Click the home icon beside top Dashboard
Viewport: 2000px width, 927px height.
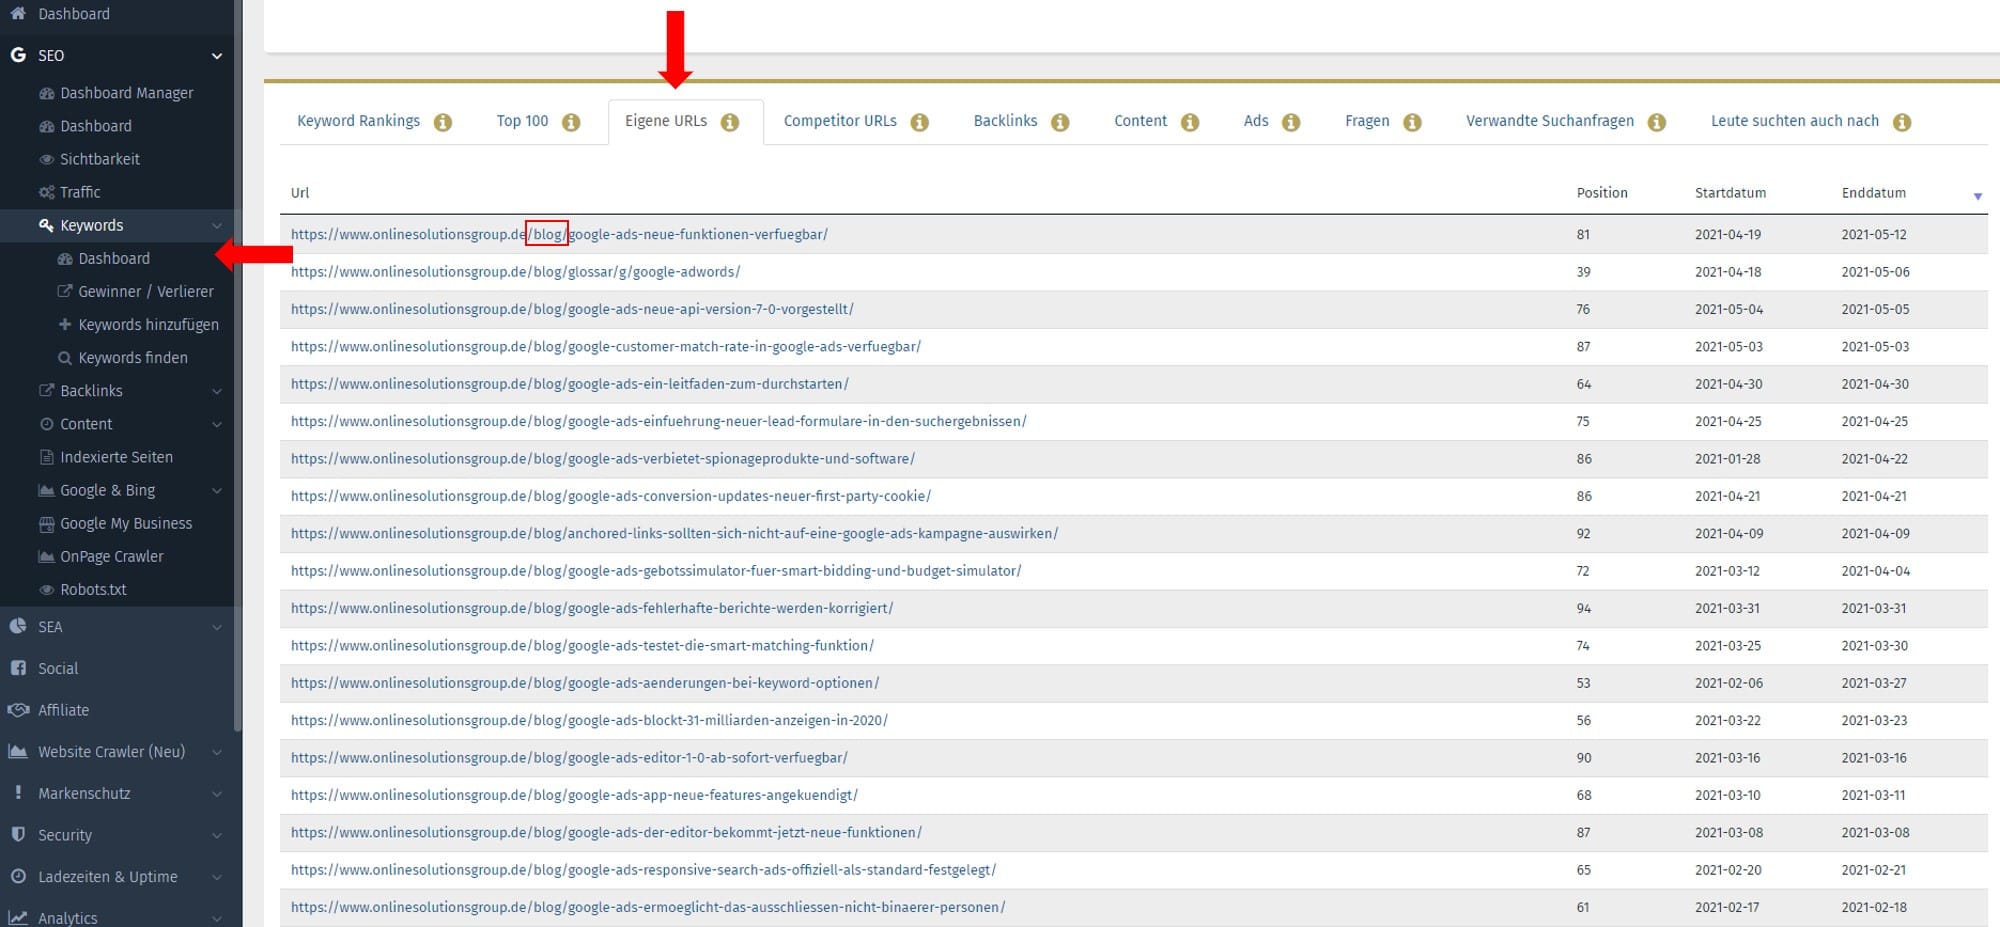pyautogui.click(x=18, y=13)
